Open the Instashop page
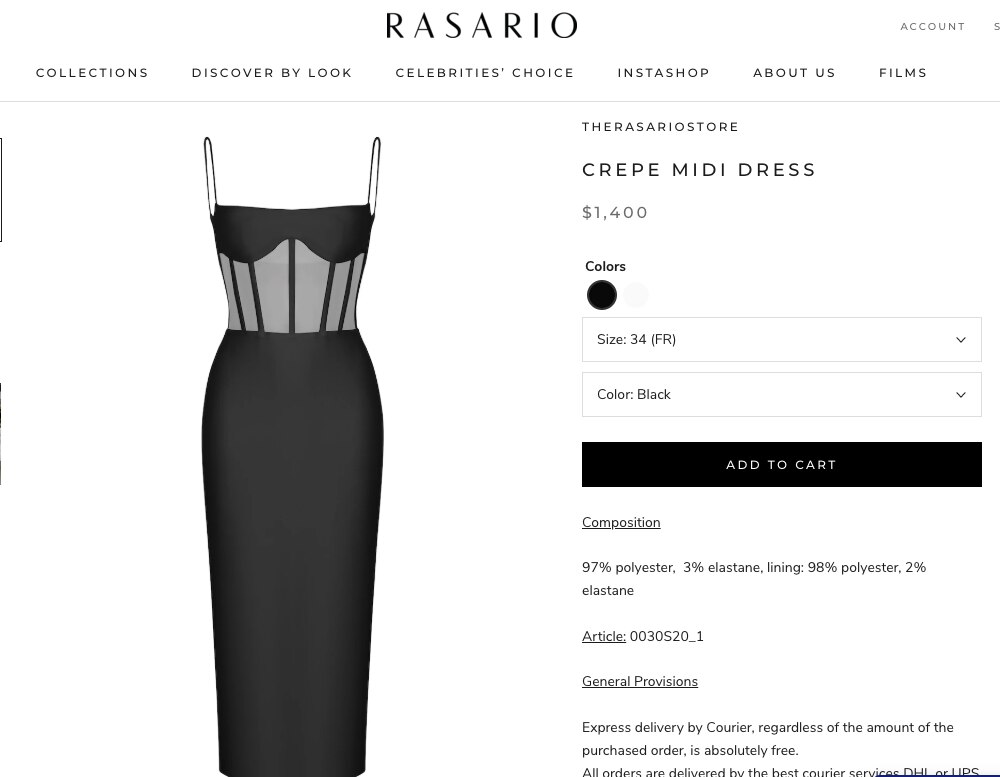Viewport: 1000px width, 777px height. tap(663, 73)
